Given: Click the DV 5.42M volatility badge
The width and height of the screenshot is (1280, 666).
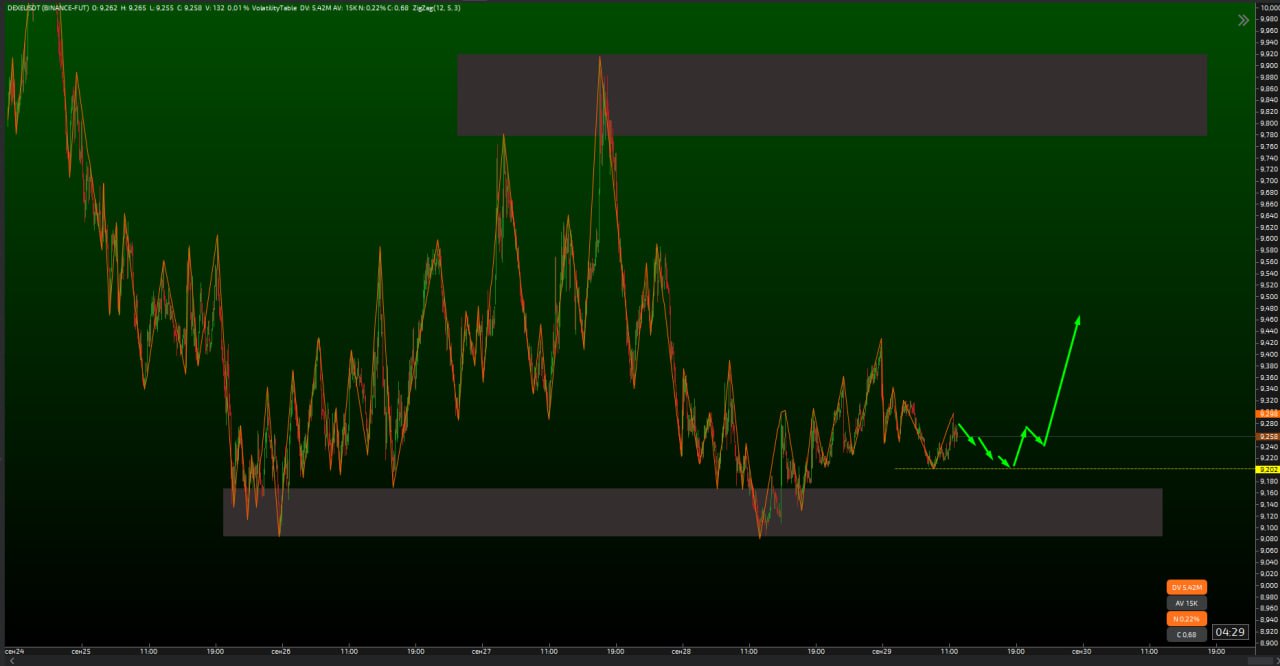Looking at the screenshot, I should (1187, 587).
